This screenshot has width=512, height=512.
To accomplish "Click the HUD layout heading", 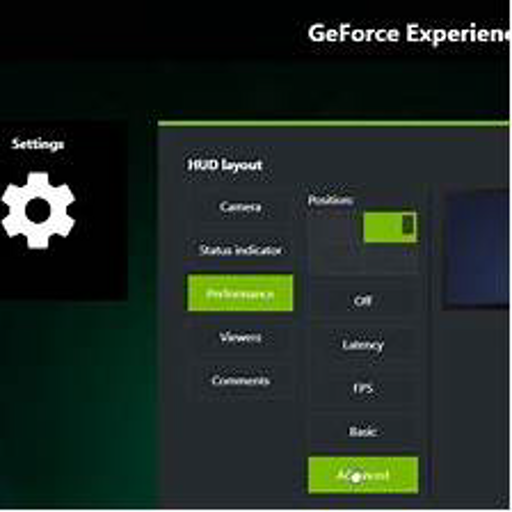I will click(x=225, y=165).
